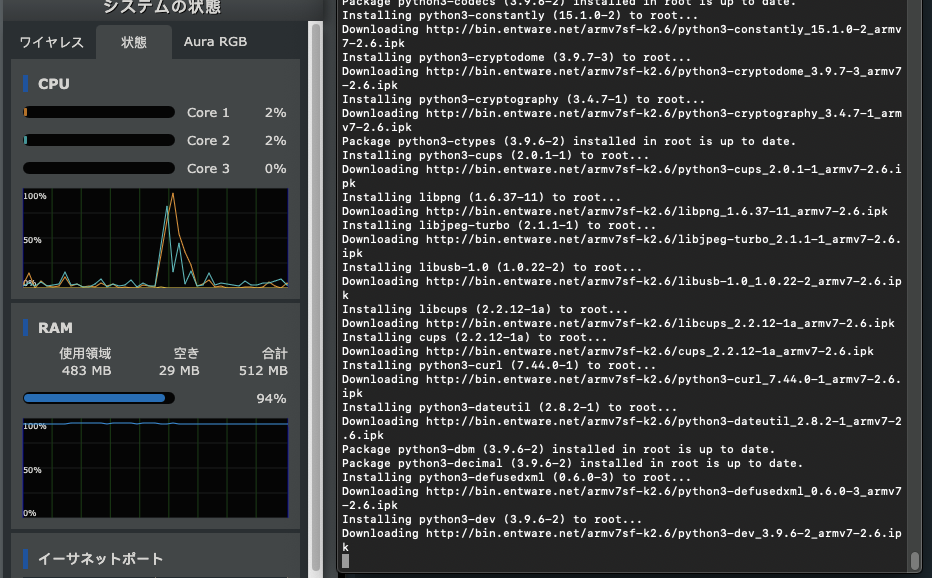
Task: Switch to the ワイヤレス tab
Action: pos(52,42)
